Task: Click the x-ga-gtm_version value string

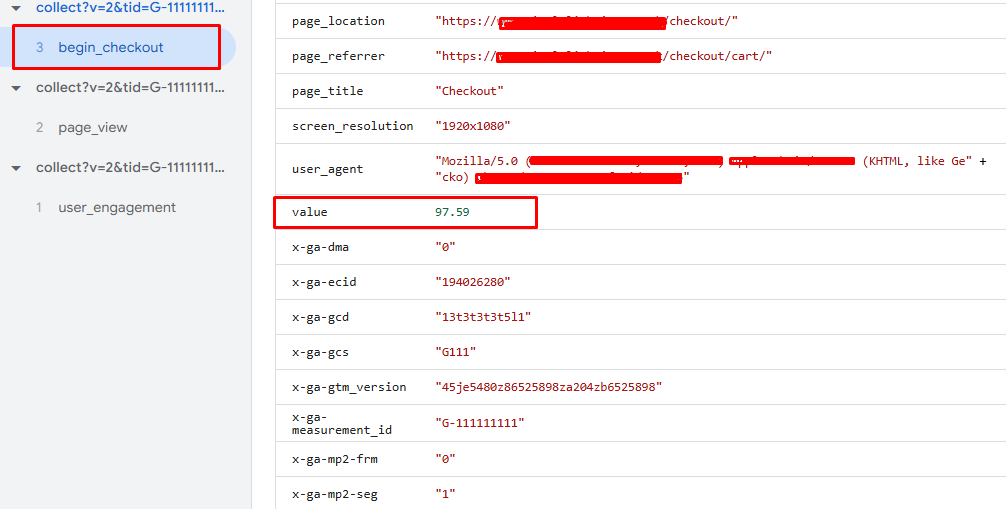Action: coord(549,387)
